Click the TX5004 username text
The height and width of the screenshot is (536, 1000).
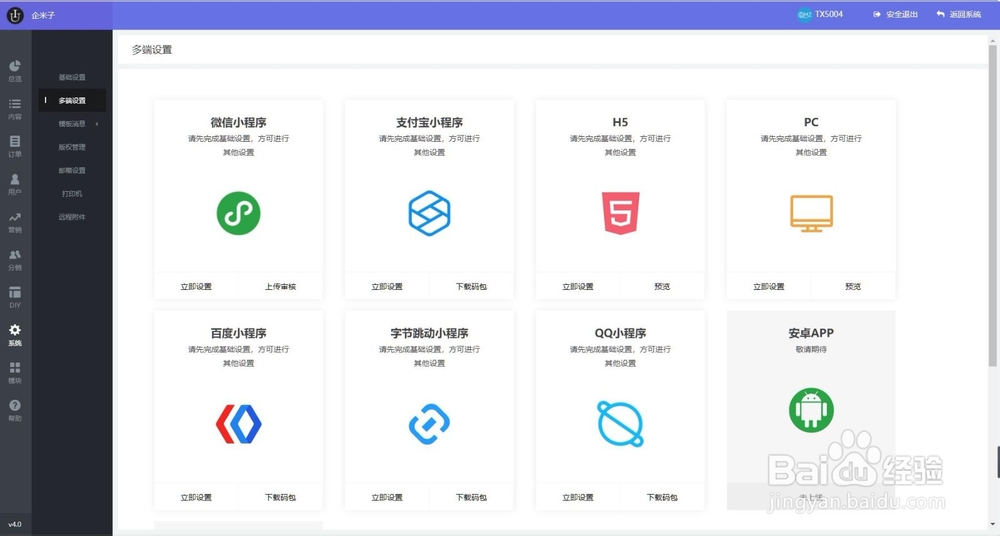coord(829,14)
